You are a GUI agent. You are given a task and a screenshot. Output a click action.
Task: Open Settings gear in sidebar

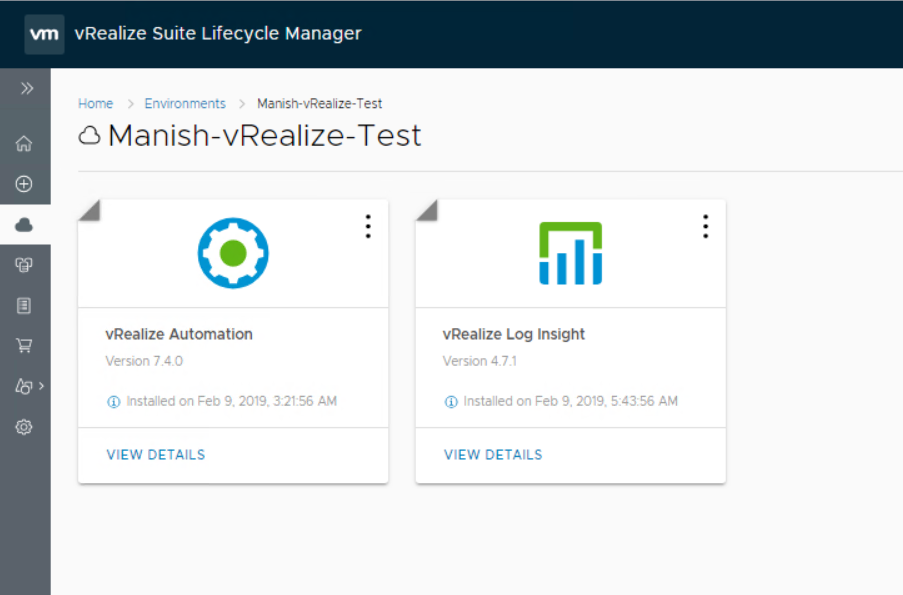25,427
